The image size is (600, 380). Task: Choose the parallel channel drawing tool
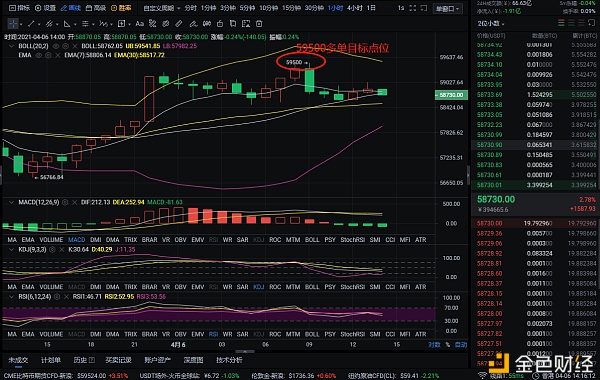pos(49,24)
